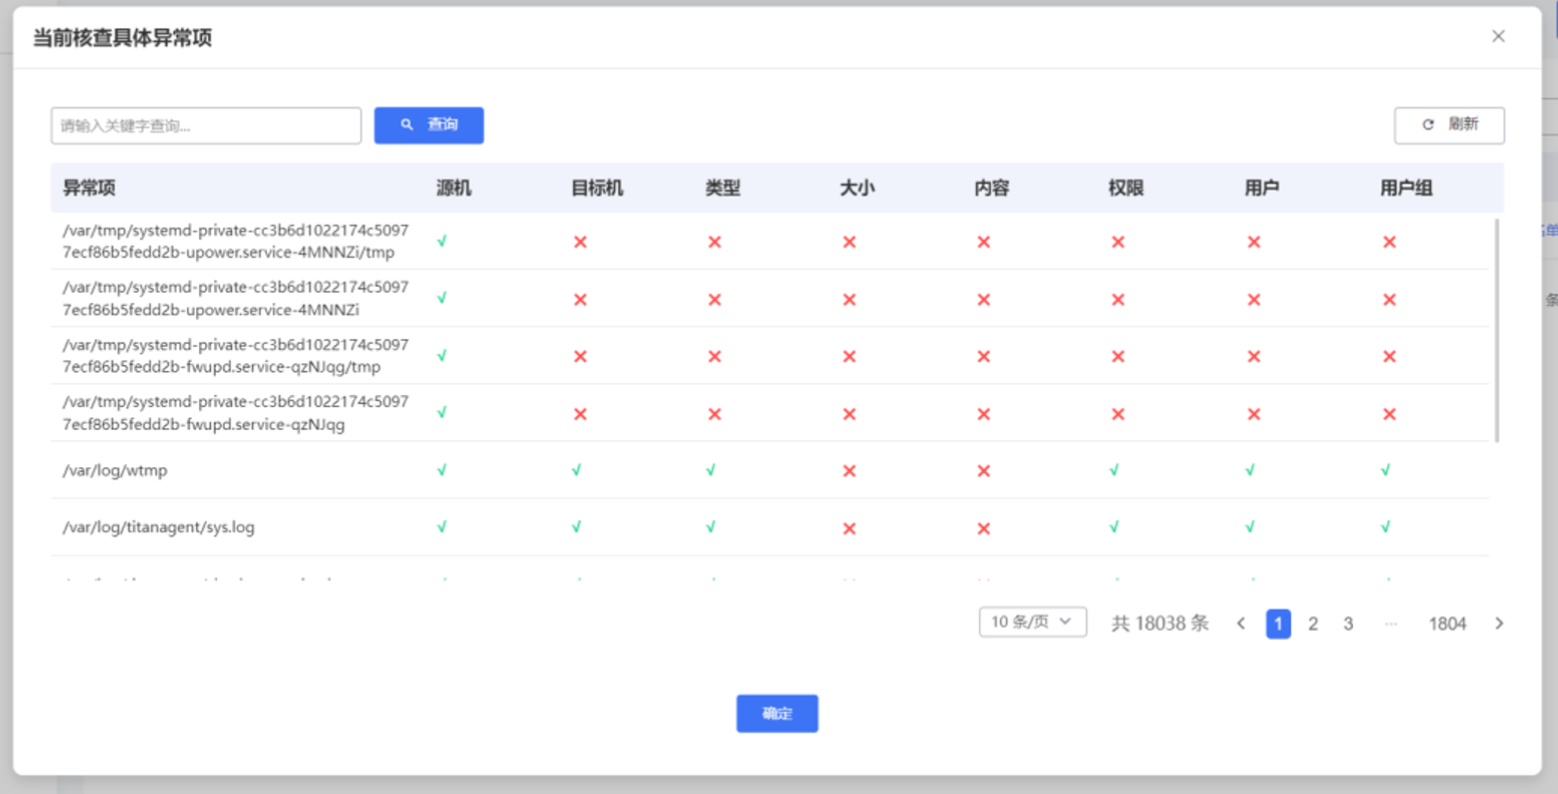This screenshot has width=1558, height=794.
Task: Jump to last page 1804
Action: (x=1447, y=624)
